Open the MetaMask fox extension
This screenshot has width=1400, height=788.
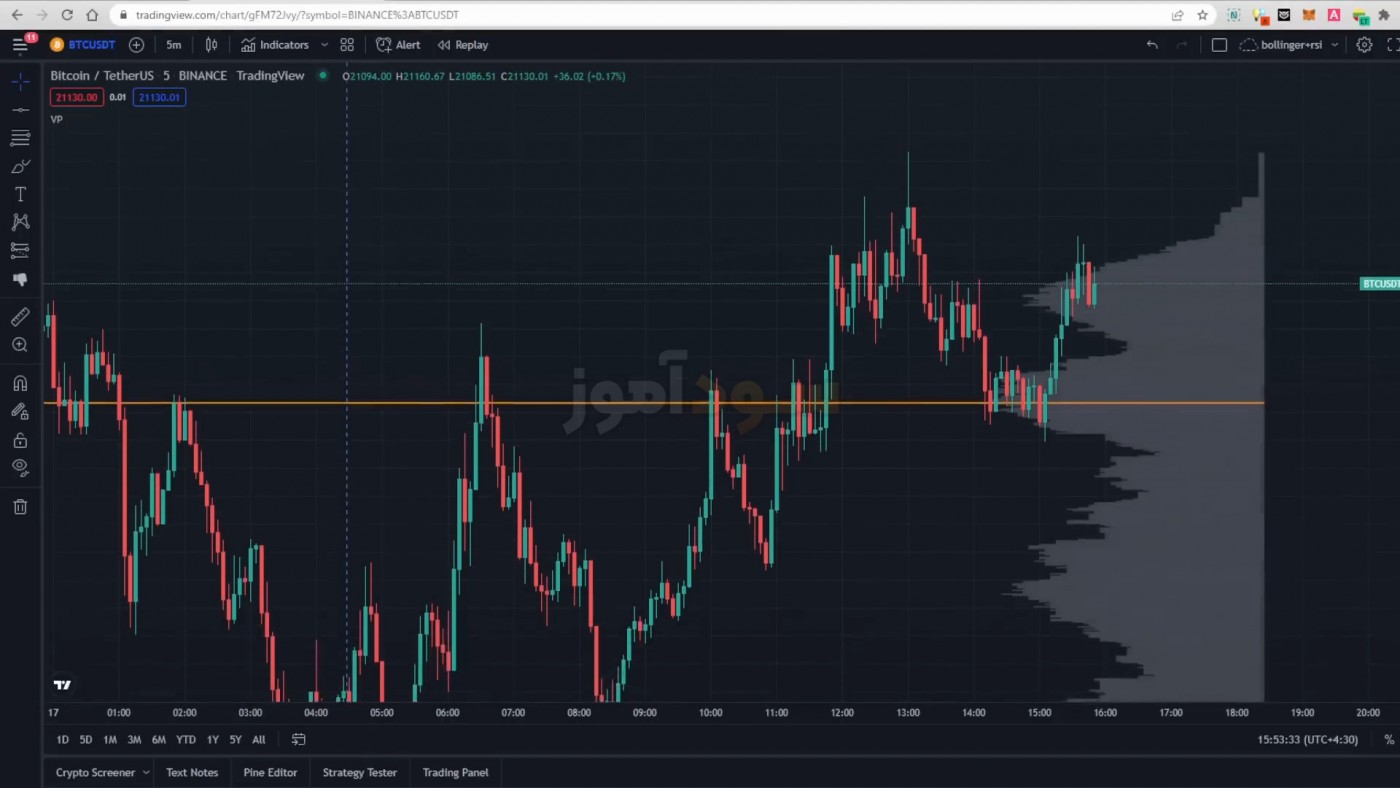(1308, 15)
